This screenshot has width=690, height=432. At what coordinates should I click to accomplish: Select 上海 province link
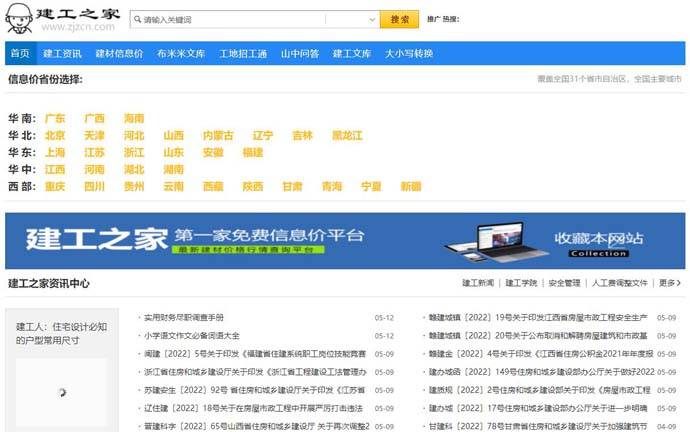tap(55, 153)
